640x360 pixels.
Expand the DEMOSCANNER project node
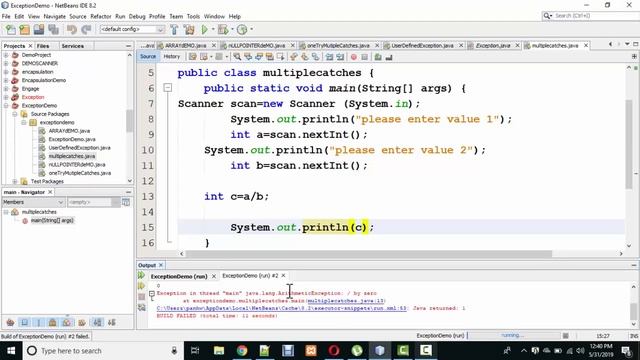point(6,64)
